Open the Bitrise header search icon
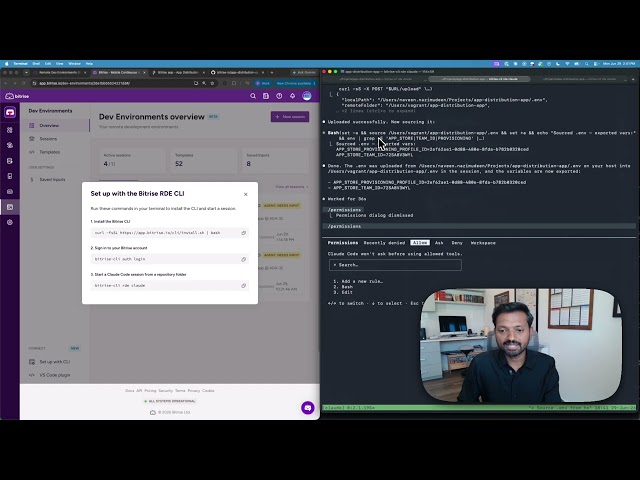 [x=253, y=96]
